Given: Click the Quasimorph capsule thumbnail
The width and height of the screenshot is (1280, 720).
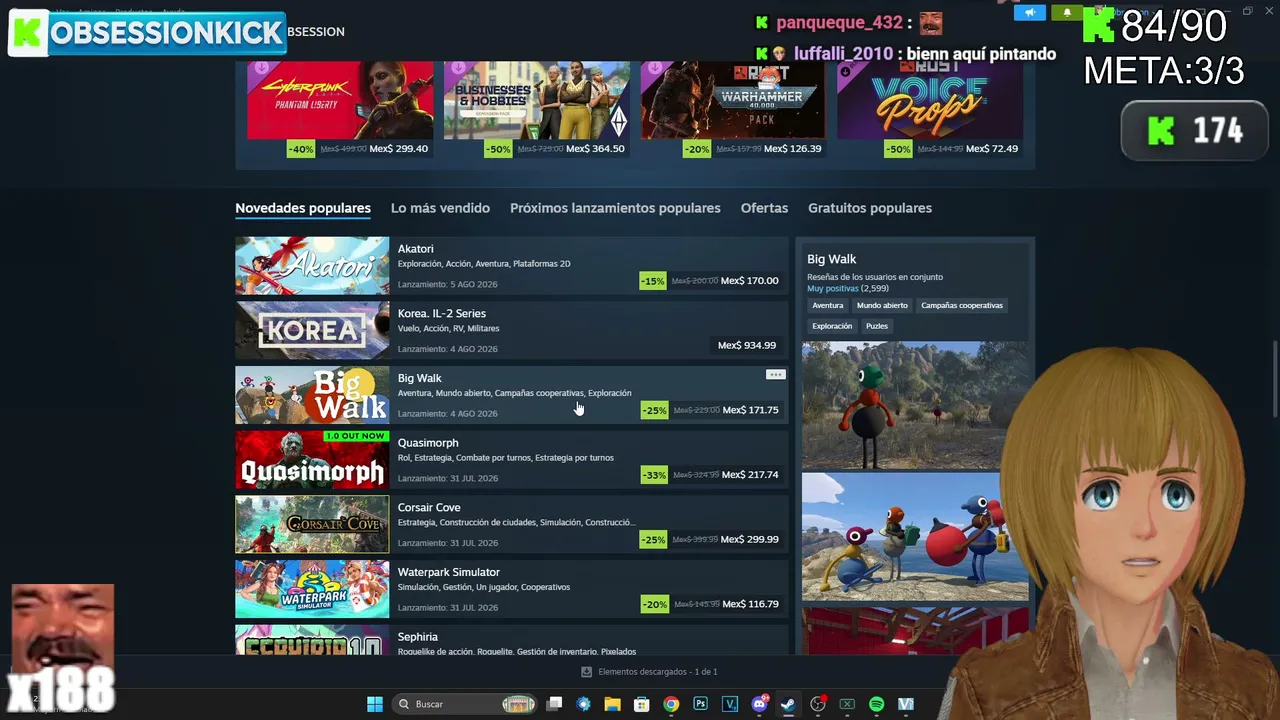Looking at the screenshot, I should pos(312,460).
